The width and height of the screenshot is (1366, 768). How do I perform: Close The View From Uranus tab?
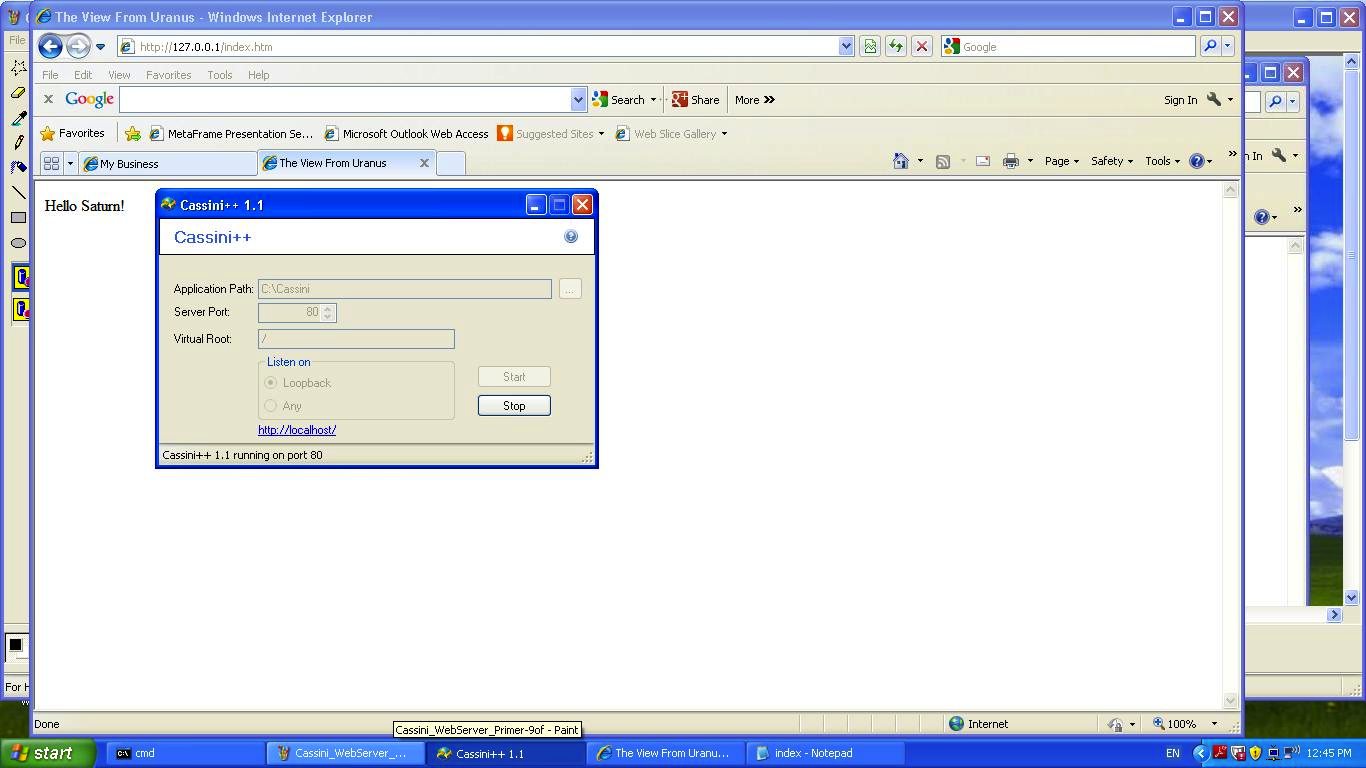tap(424, 163)
